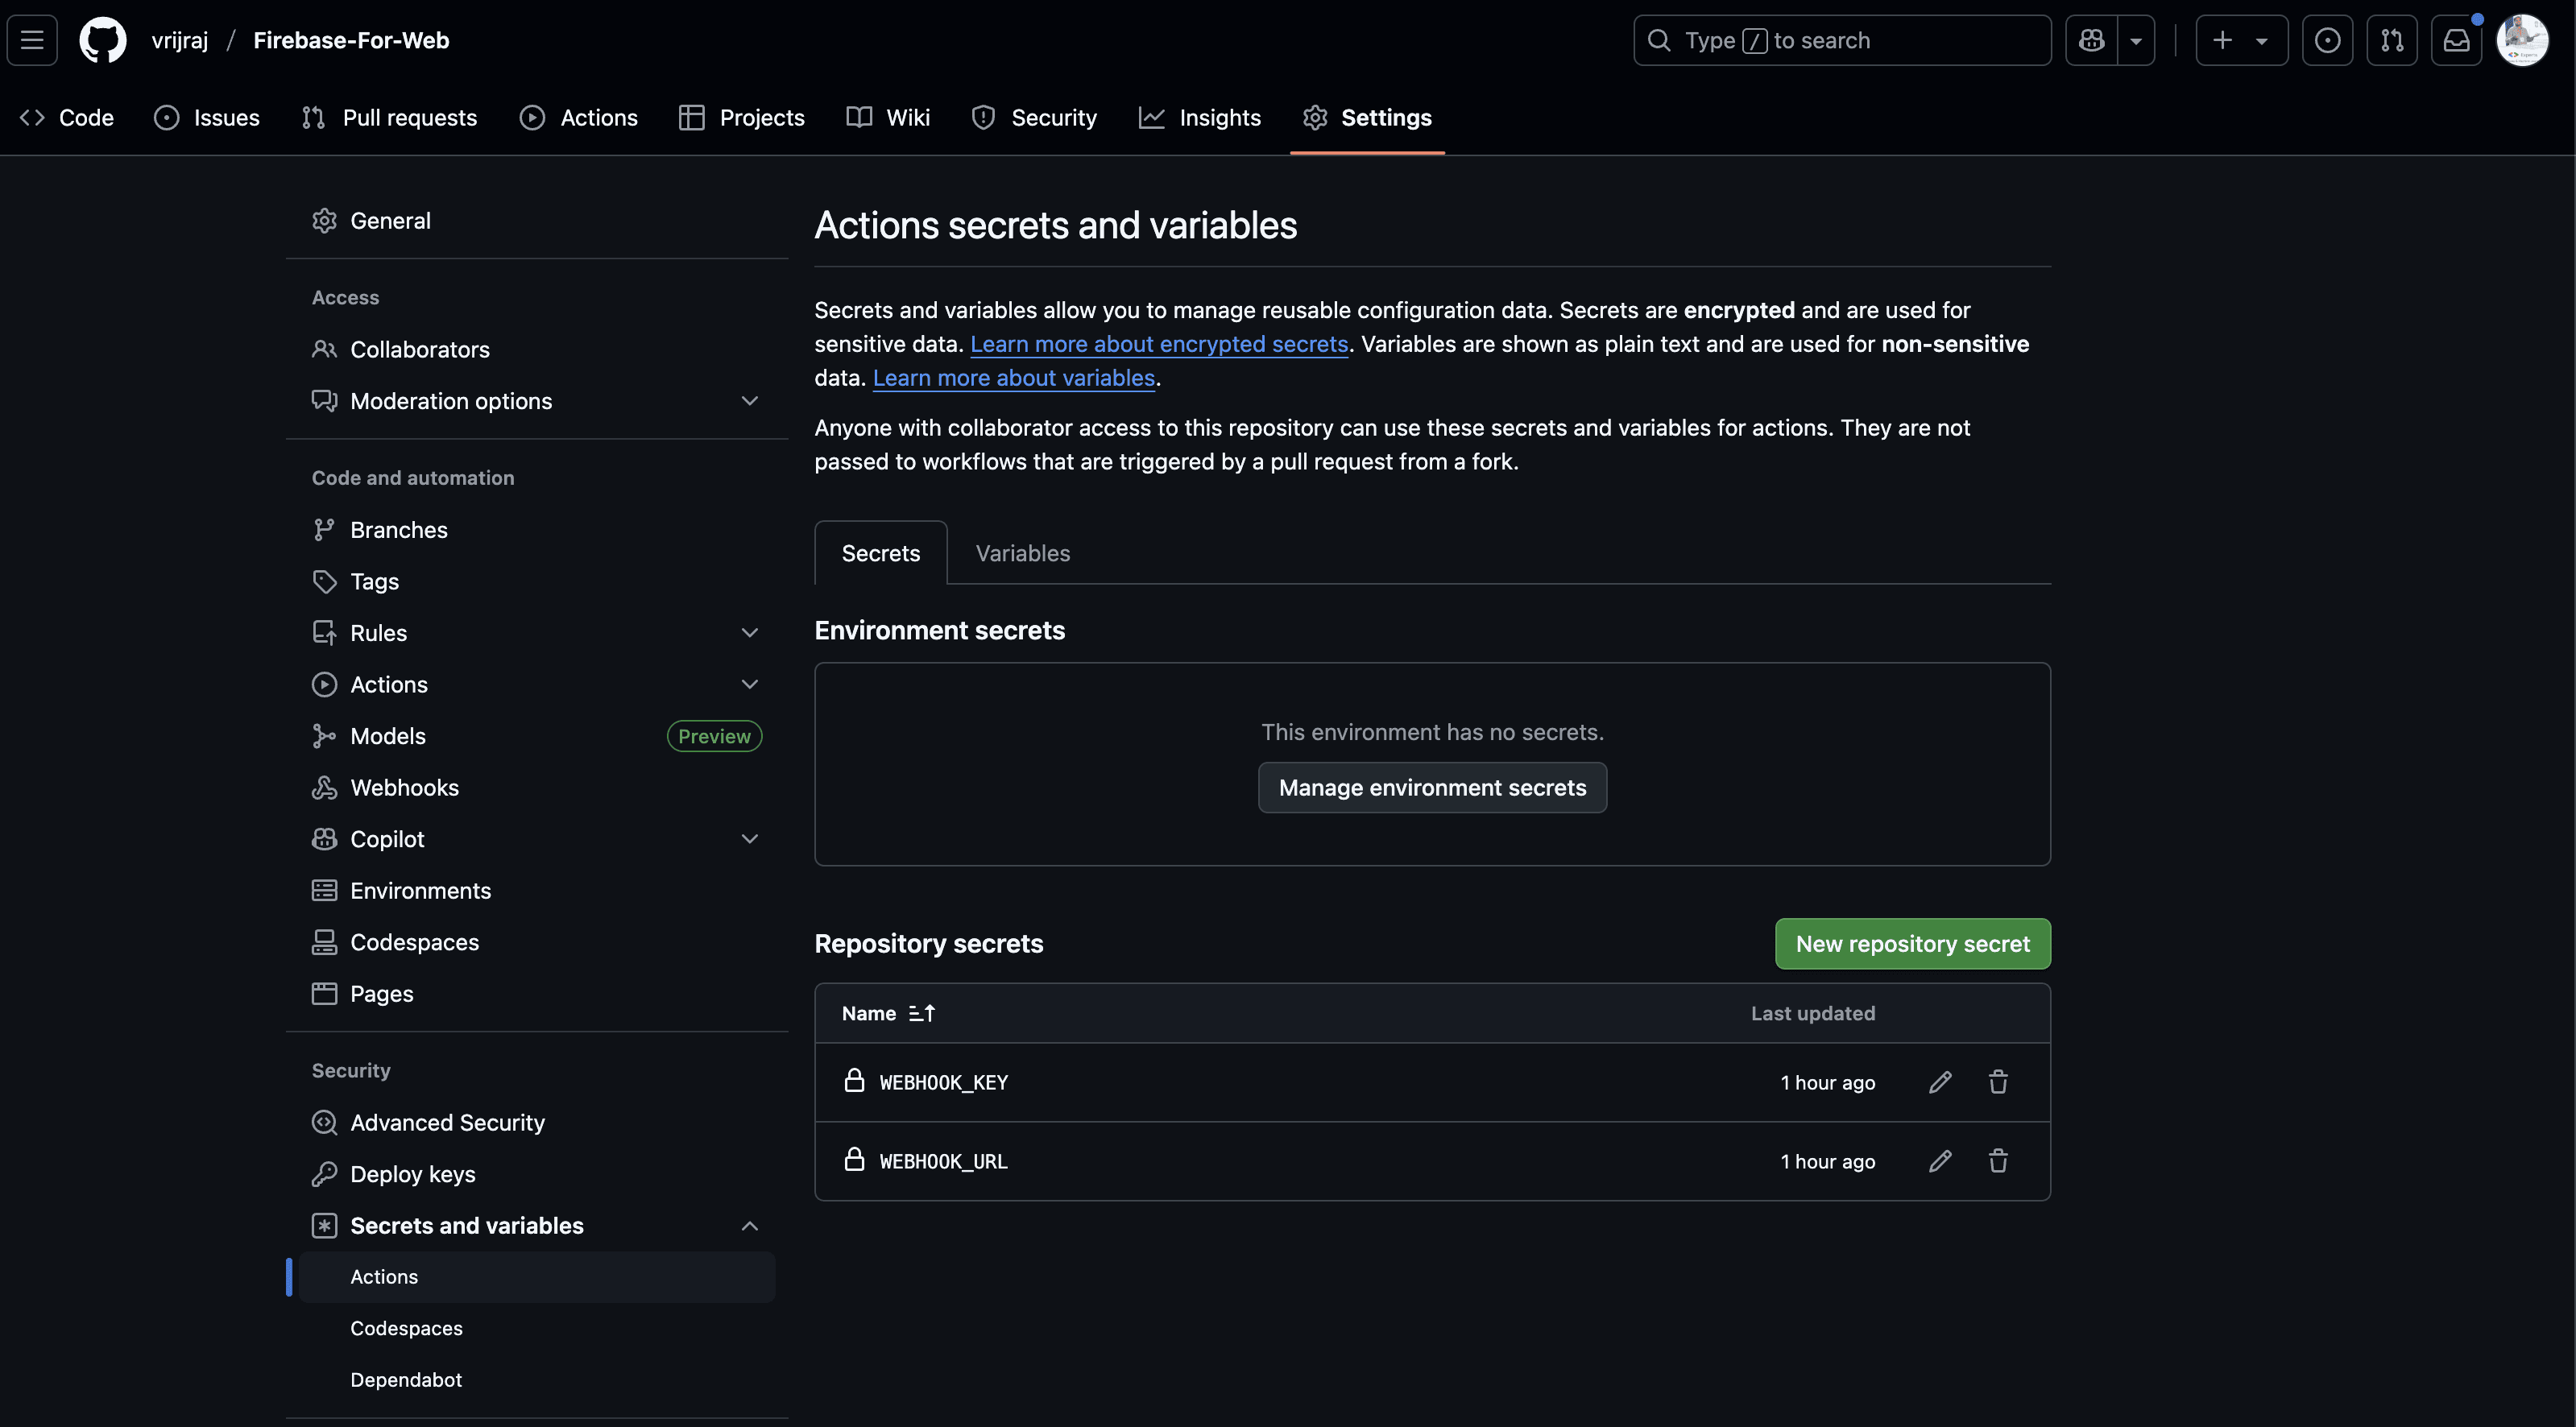
Task: Collapse Secrets and variables section
Action: tap(749, 1226)
